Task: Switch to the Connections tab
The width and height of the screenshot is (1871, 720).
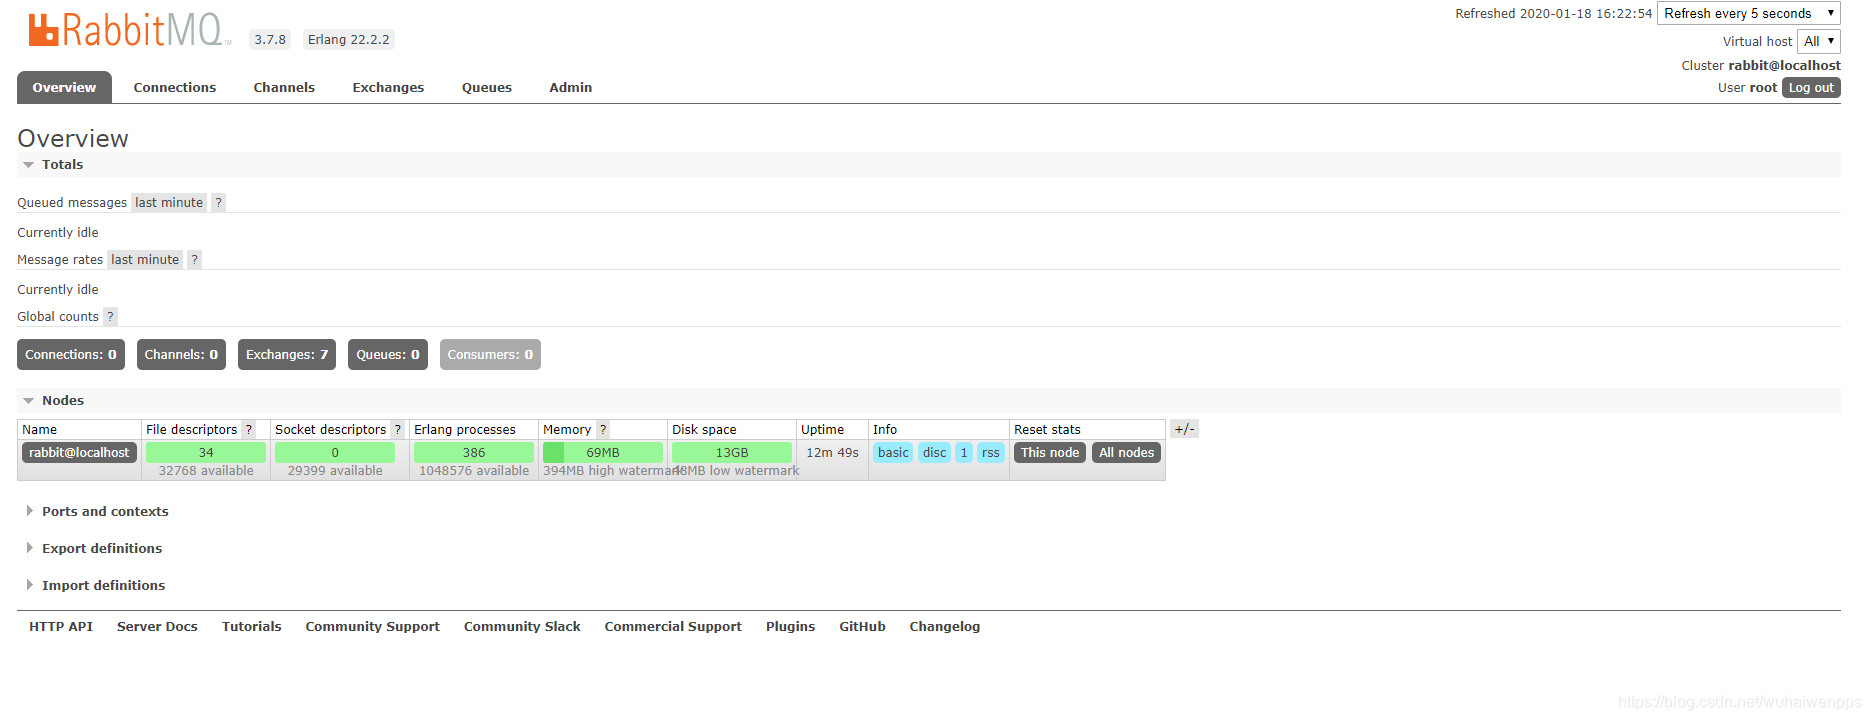Action: pyautogui.click(x=175, y=87)
